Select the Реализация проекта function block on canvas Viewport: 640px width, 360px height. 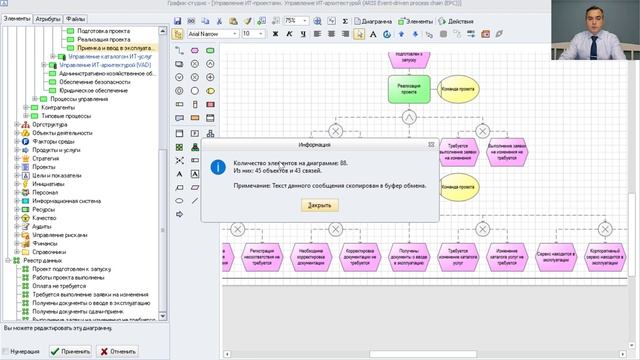pos(409,89)
